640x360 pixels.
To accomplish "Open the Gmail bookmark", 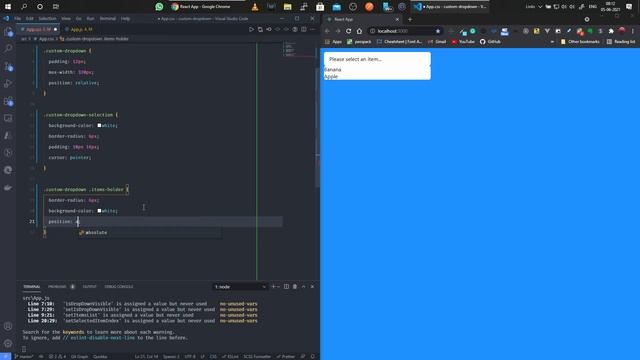I will (436, 42).
